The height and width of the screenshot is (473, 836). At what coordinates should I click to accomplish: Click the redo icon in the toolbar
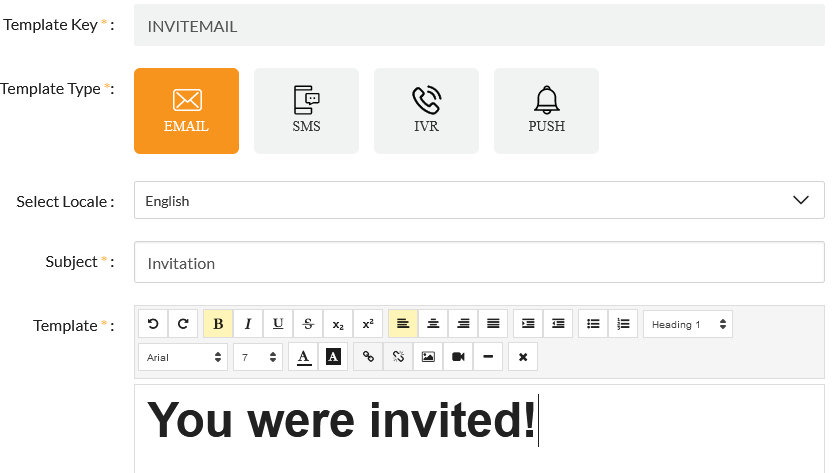183,324
